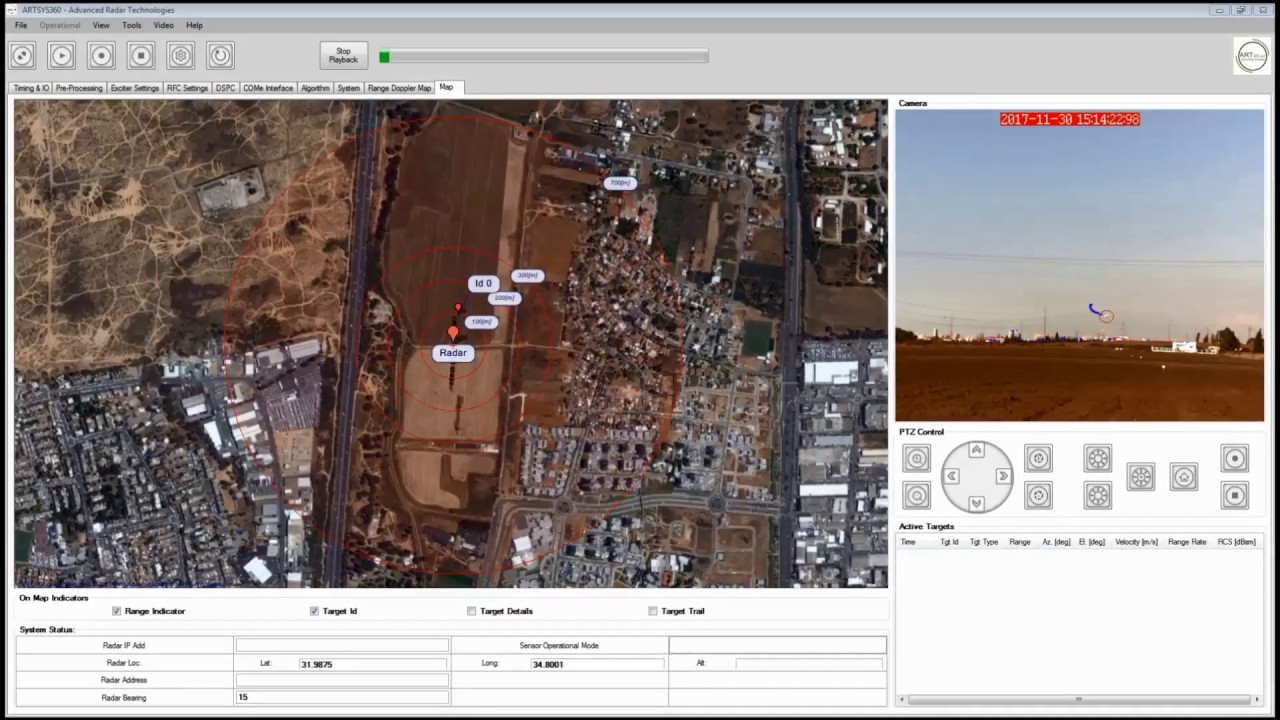Click the Long field showing 34.8001
Image resolution: width=1280 pixels, height=720 pixels.
click(597, 664)
